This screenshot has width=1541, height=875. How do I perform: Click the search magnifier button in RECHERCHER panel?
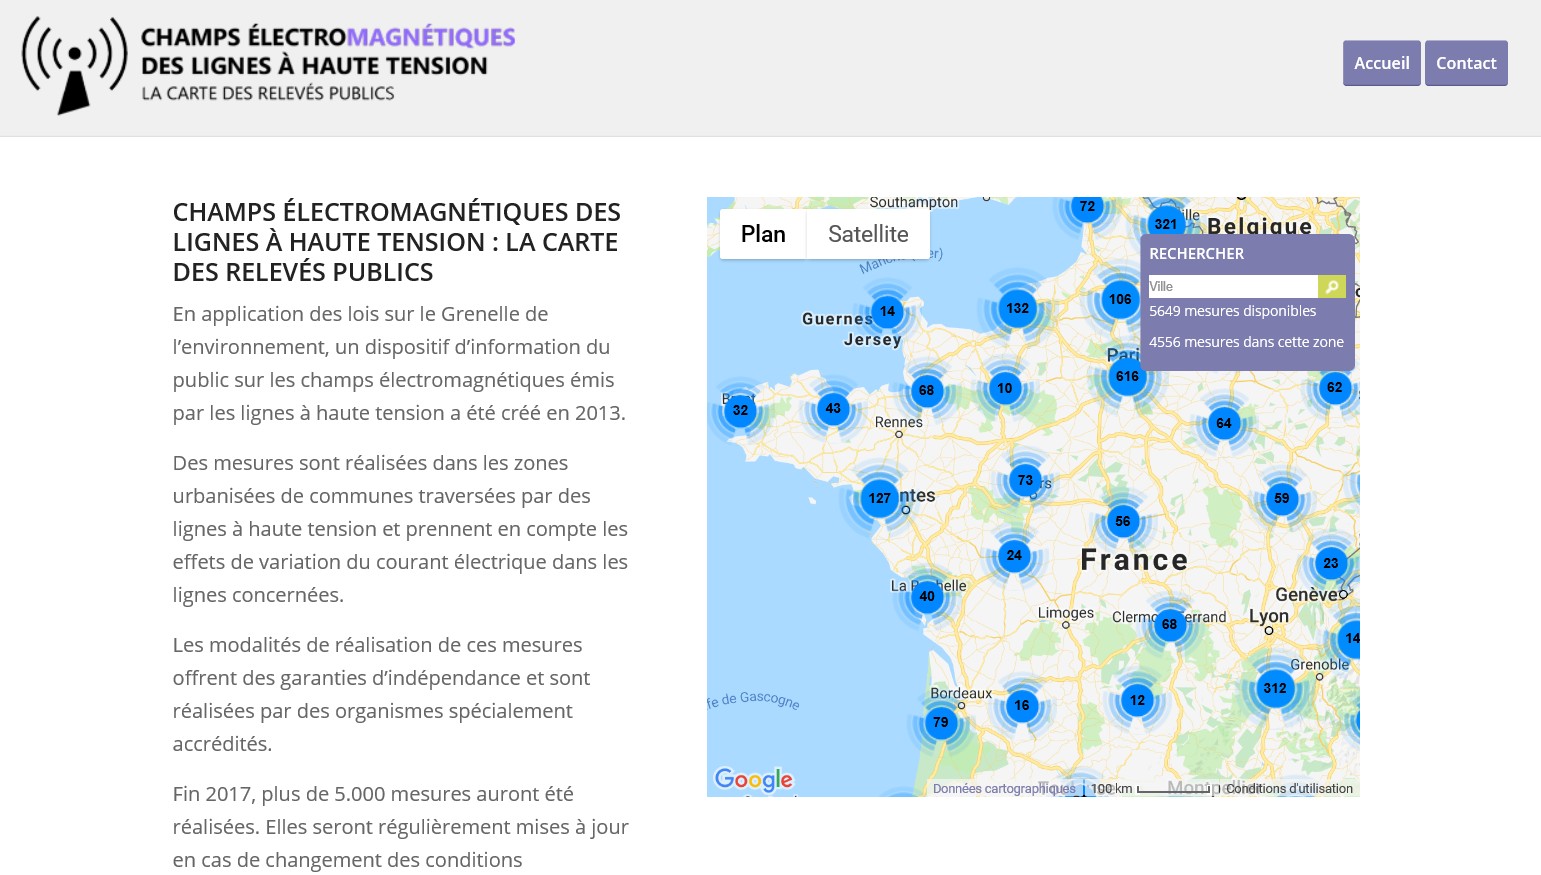[1331, 286]
